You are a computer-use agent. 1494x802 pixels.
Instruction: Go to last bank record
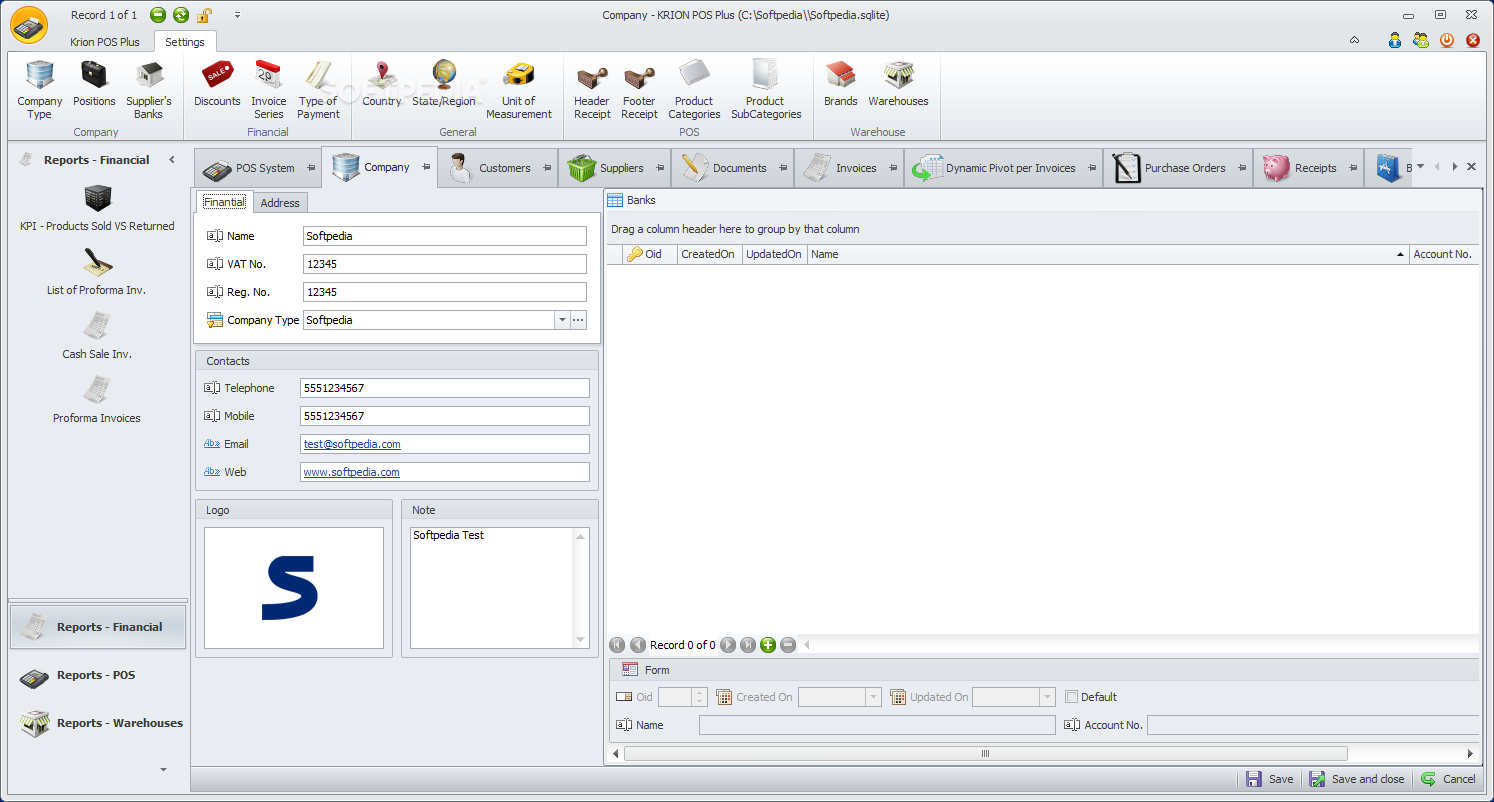(748, 645)
